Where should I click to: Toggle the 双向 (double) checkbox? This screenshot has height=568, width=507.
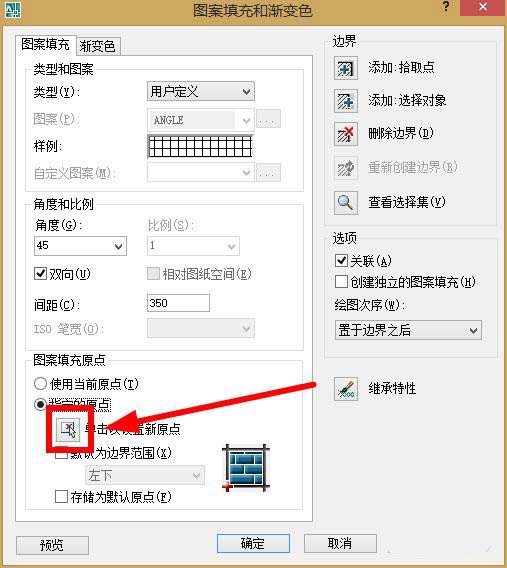point(40,273)
